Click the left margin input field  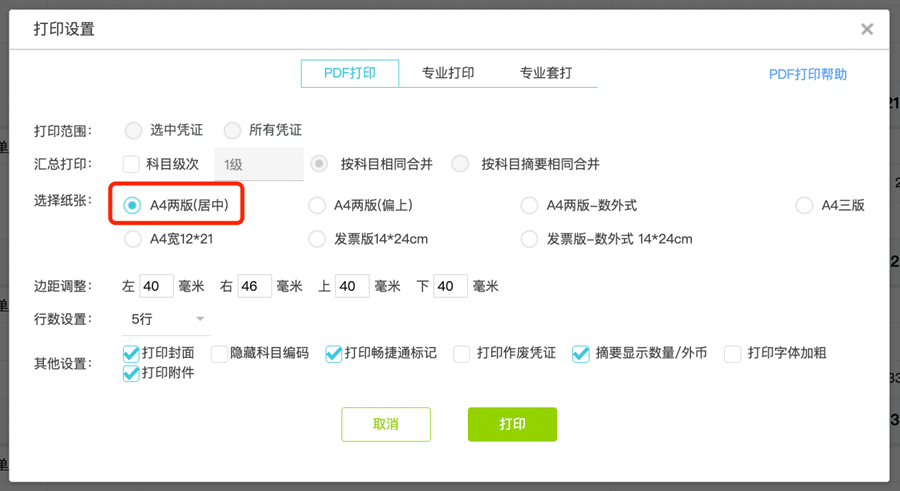[156, 287]
